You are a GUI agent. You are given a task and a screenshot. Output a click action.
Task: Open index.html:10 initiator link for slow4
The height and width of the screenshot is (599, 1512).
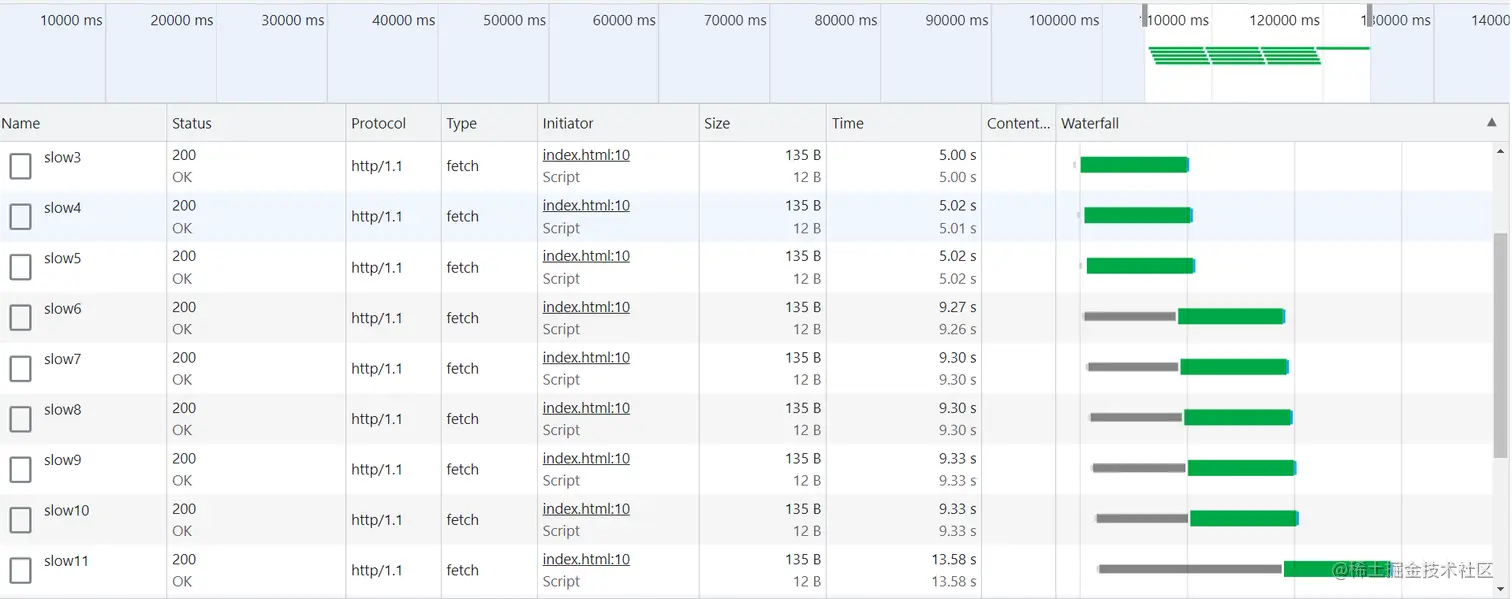(x=586, y=205)
